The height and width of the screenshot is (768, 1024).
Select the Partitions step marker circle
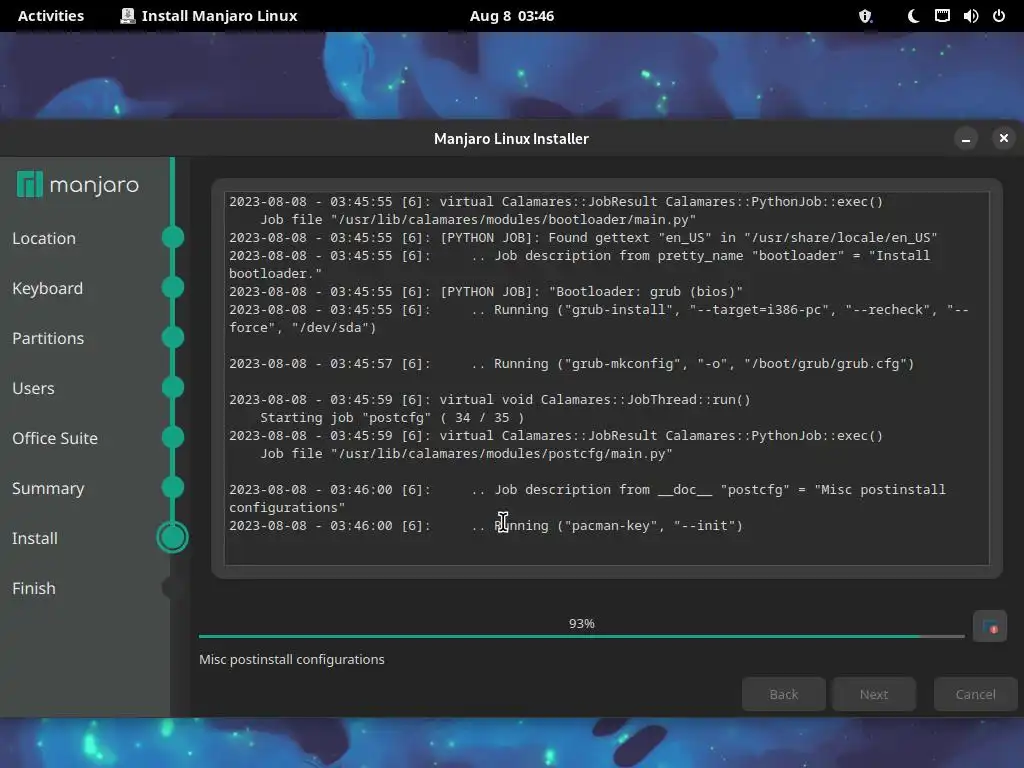173,337
